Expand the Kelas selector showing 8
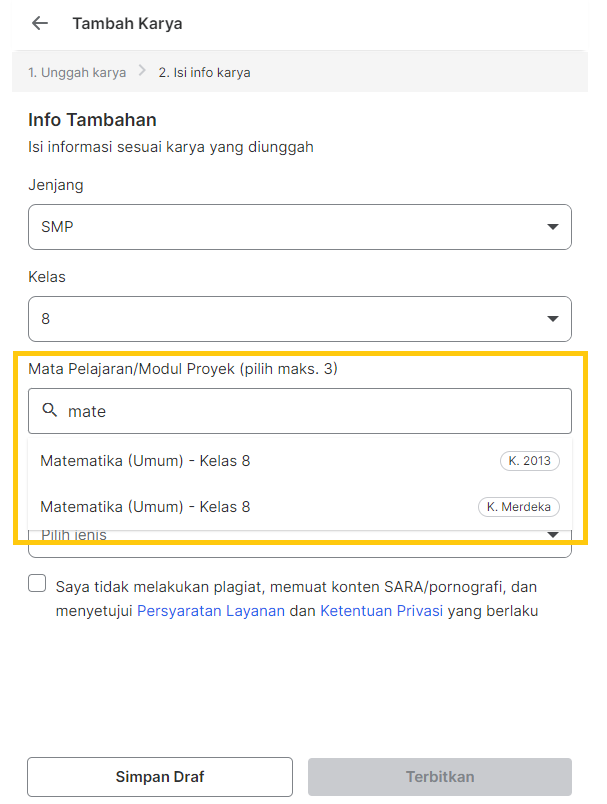The width and height of the screenshot is (607, 804). coord(299,319)
